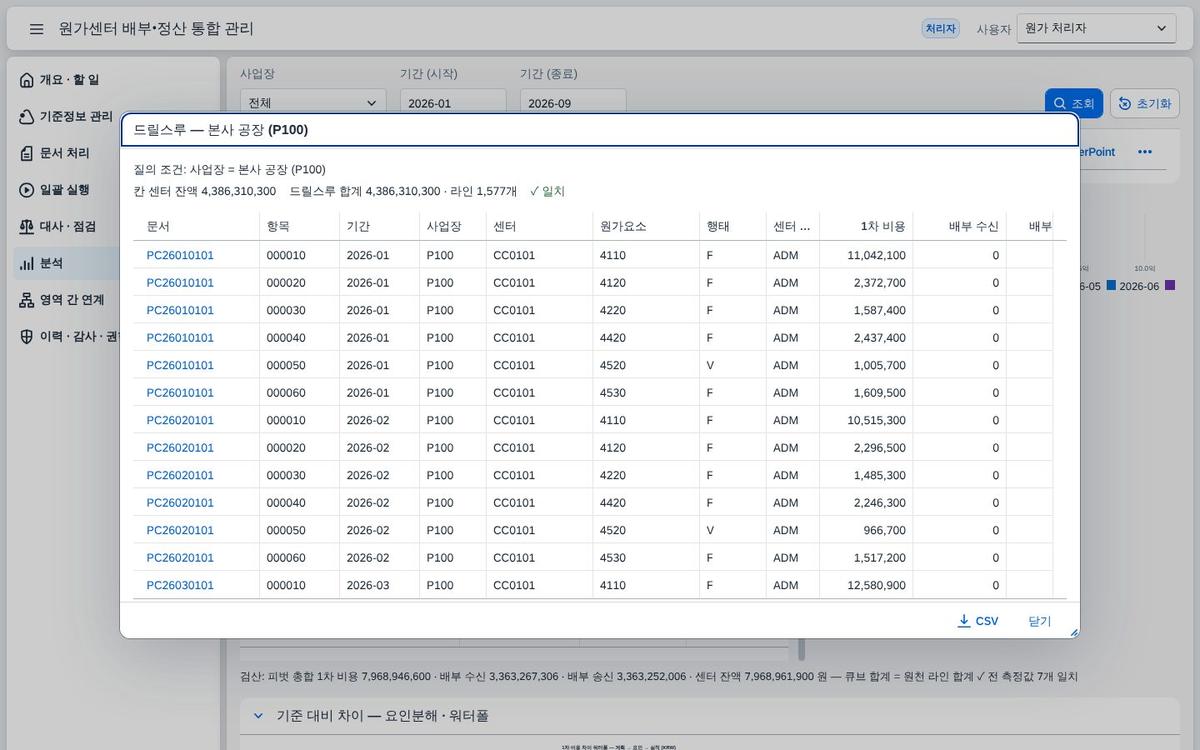Image resolution: width=1200 pixels, height=750 pixels.
Task: Click the 기간 column header
Action: click(379, 226)
